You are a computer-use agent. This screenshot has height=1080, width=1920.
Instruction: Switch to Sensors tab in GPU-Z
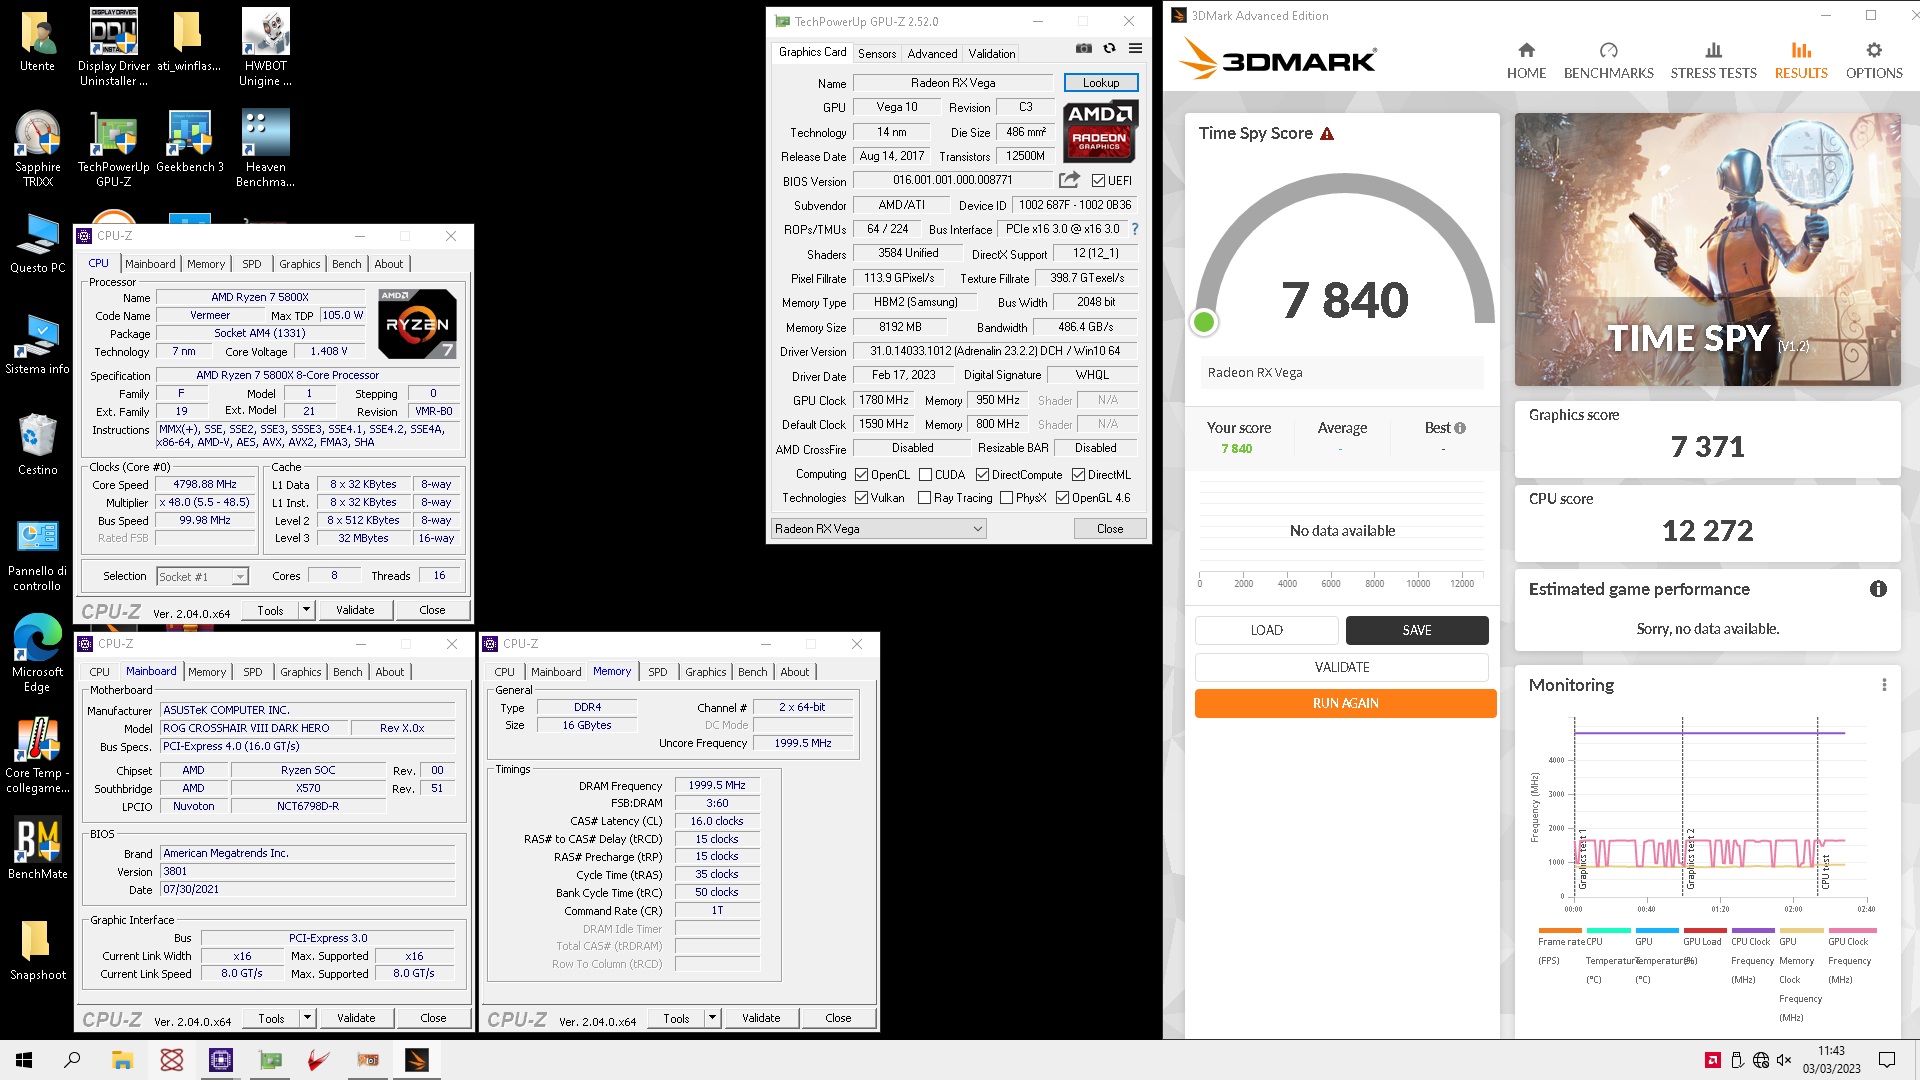click(x=877, y=54)
